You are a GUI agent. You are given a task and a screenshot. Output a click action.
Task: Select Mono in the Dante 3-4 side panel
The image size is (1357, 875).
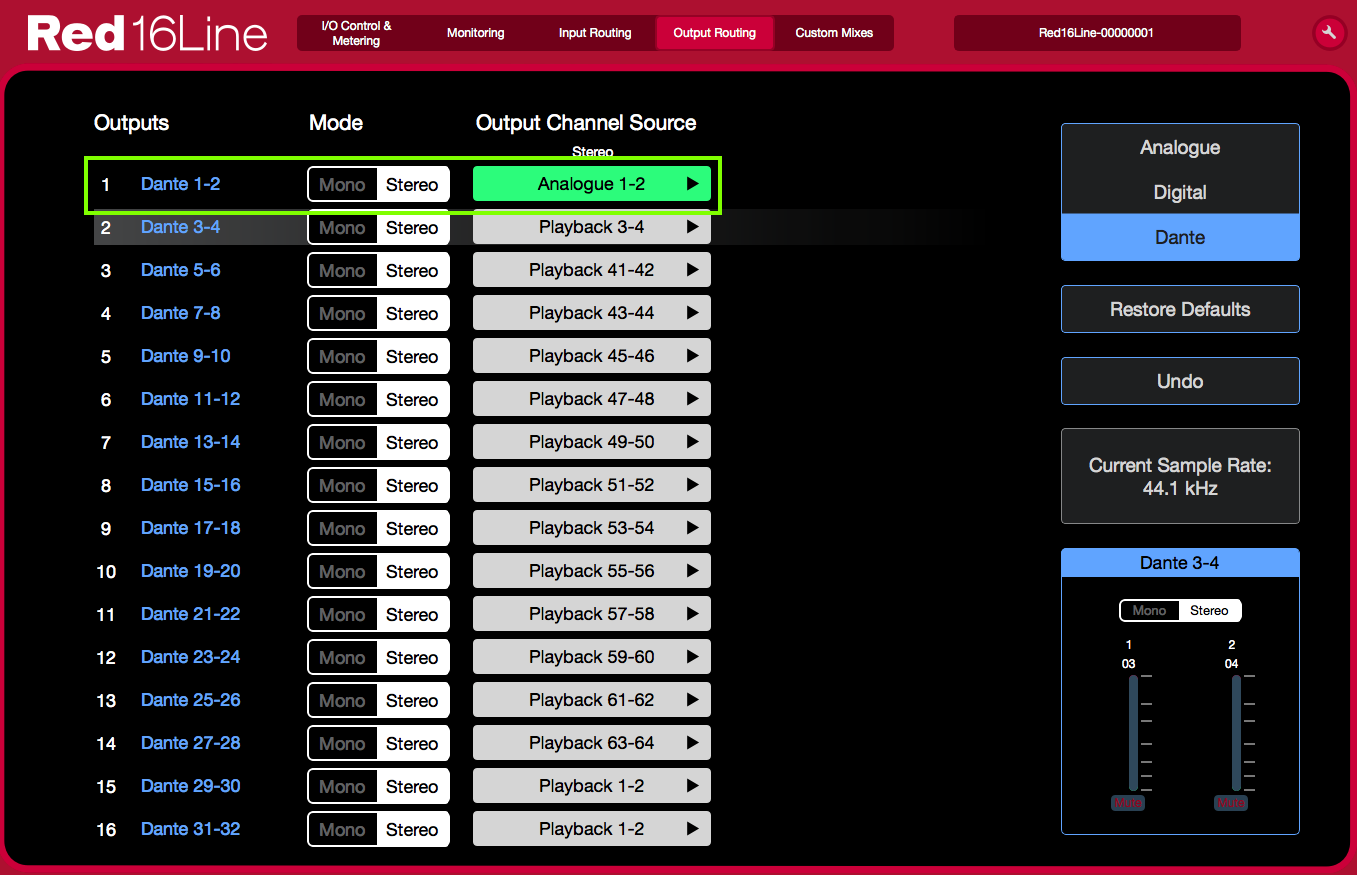pos(1149,610)
